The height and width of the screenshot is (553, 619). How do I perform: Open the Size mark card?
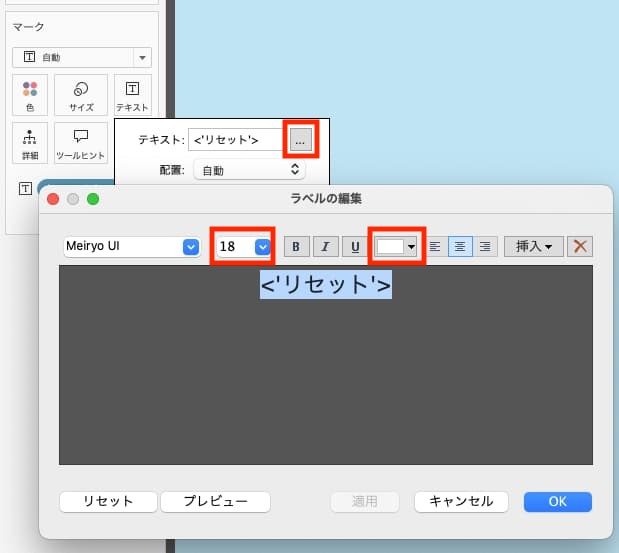click(81, 94)
